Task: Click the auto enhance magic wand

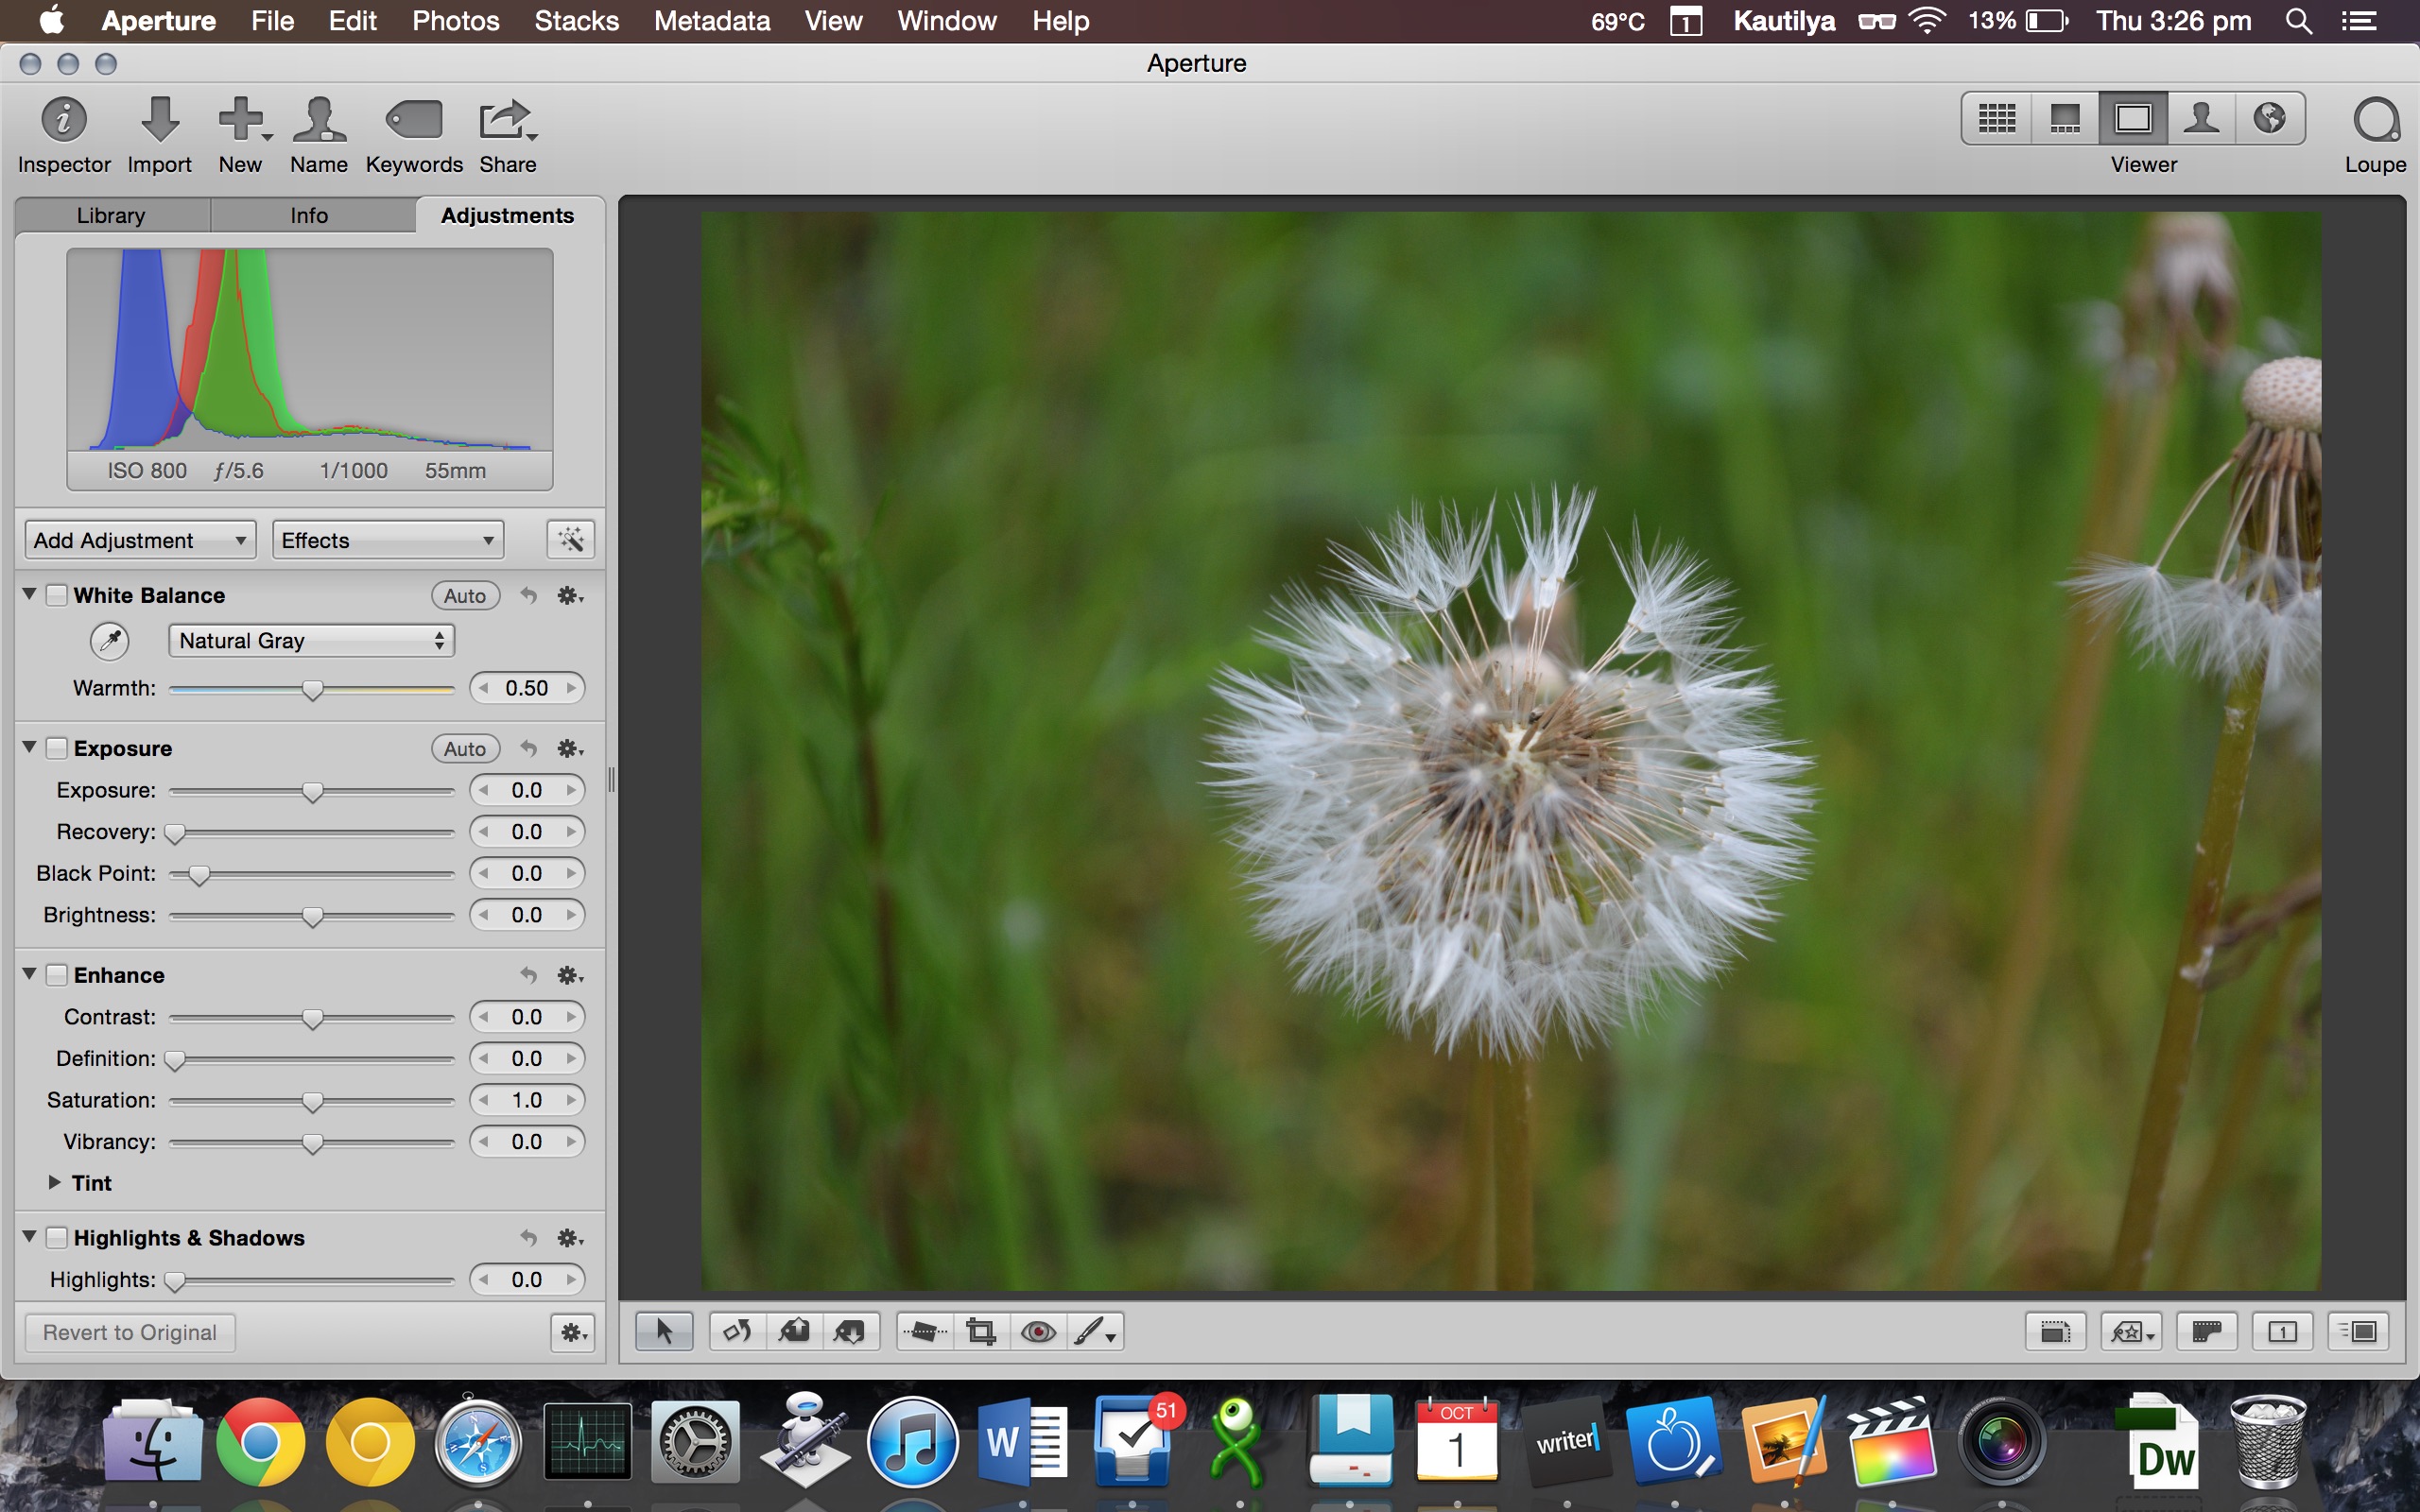Action: (571, 540)
